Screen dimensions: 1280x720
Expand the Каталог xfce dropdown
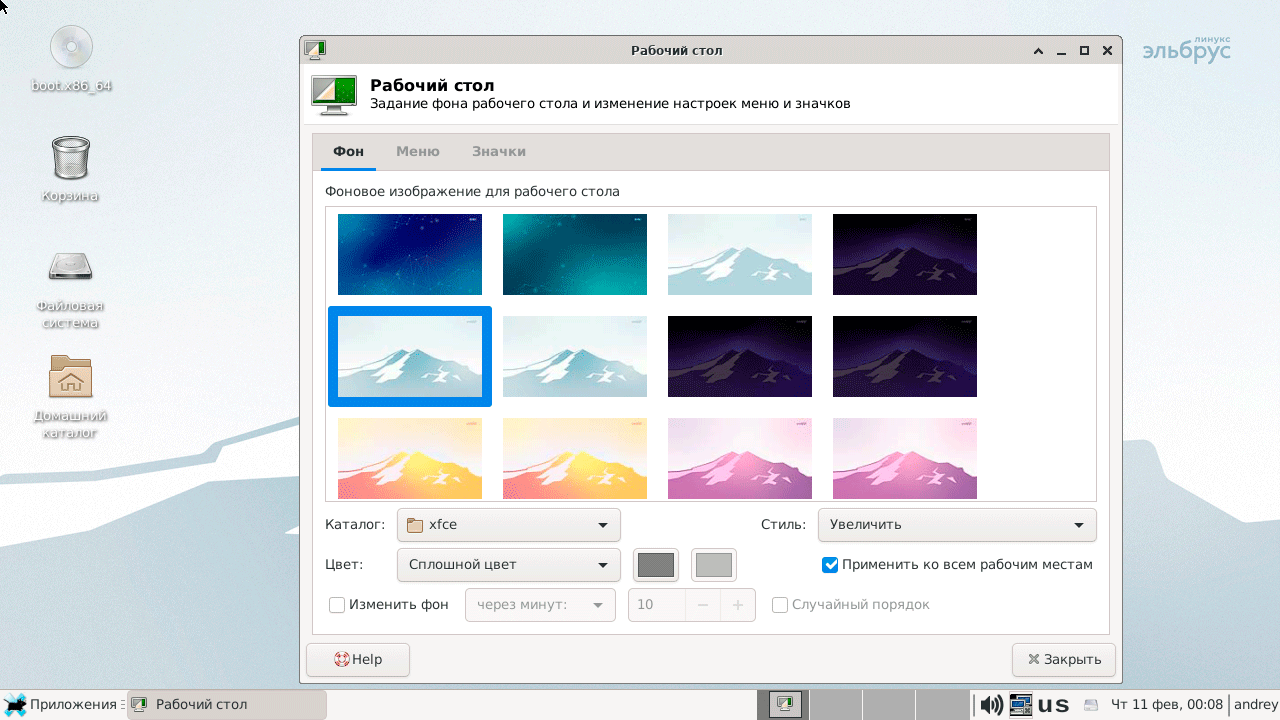pyautogui.click(x=508, y=525)
